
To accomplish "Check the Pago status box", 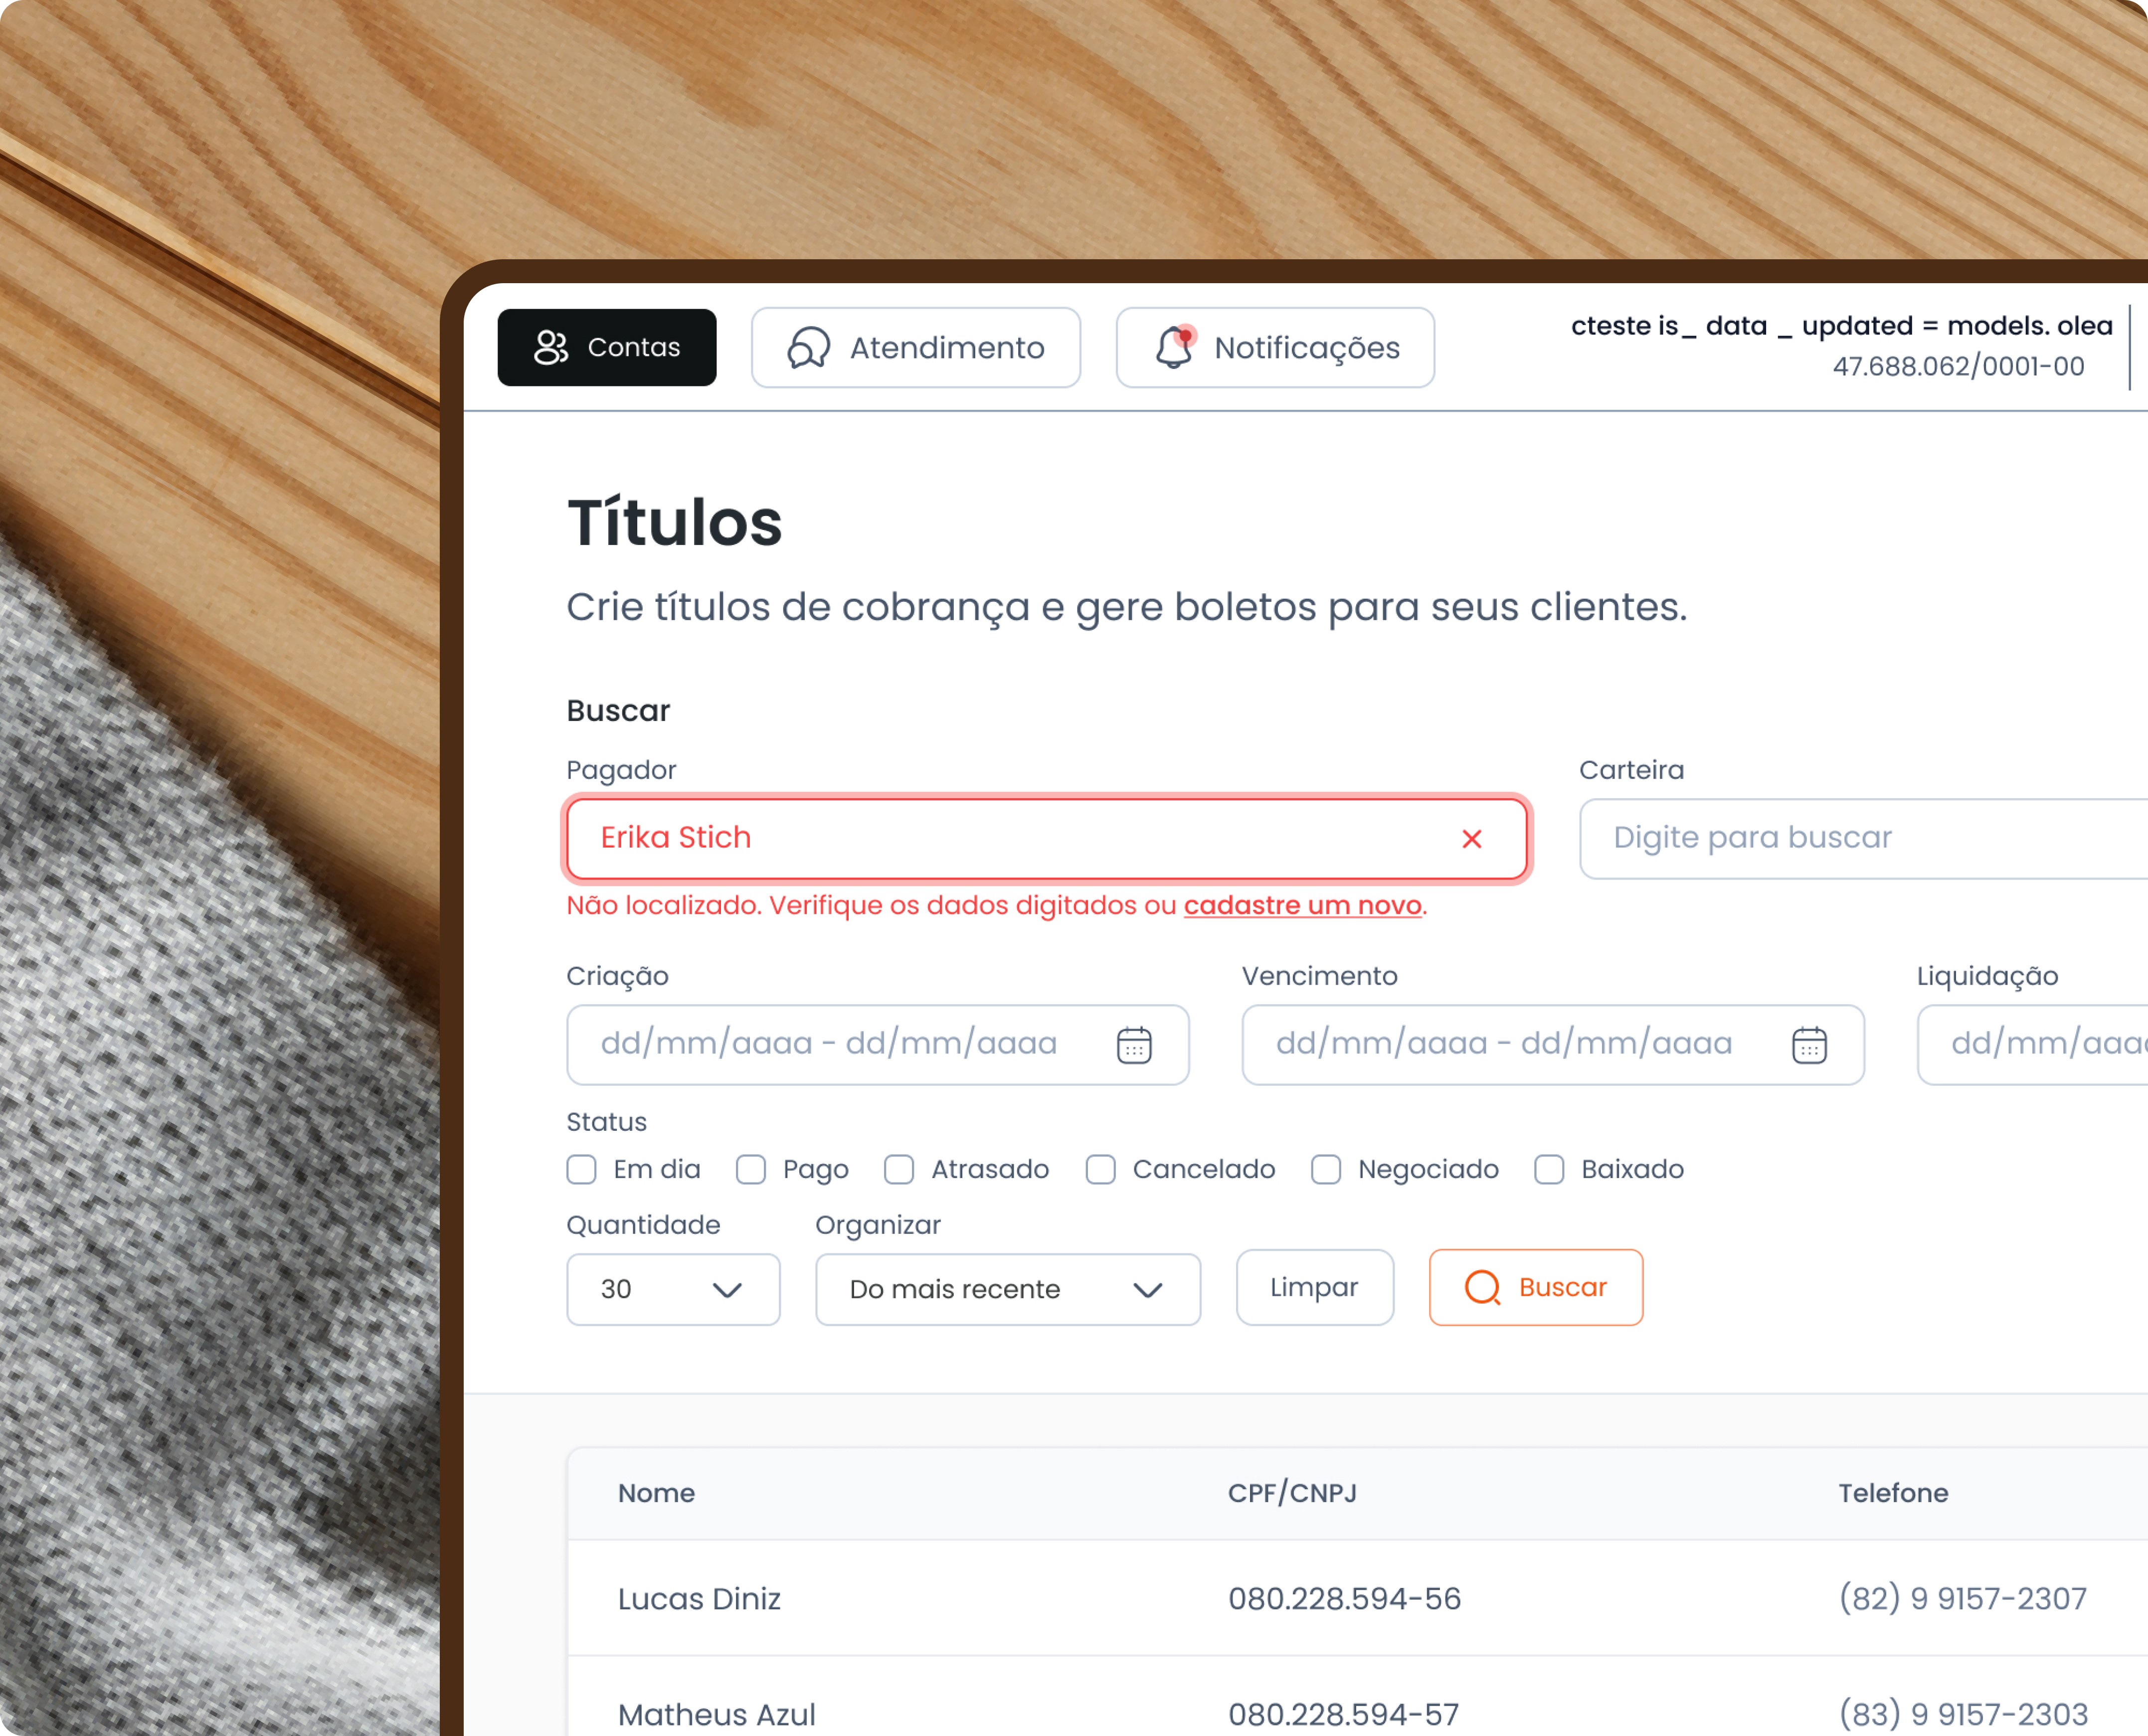I will 751,1169.
